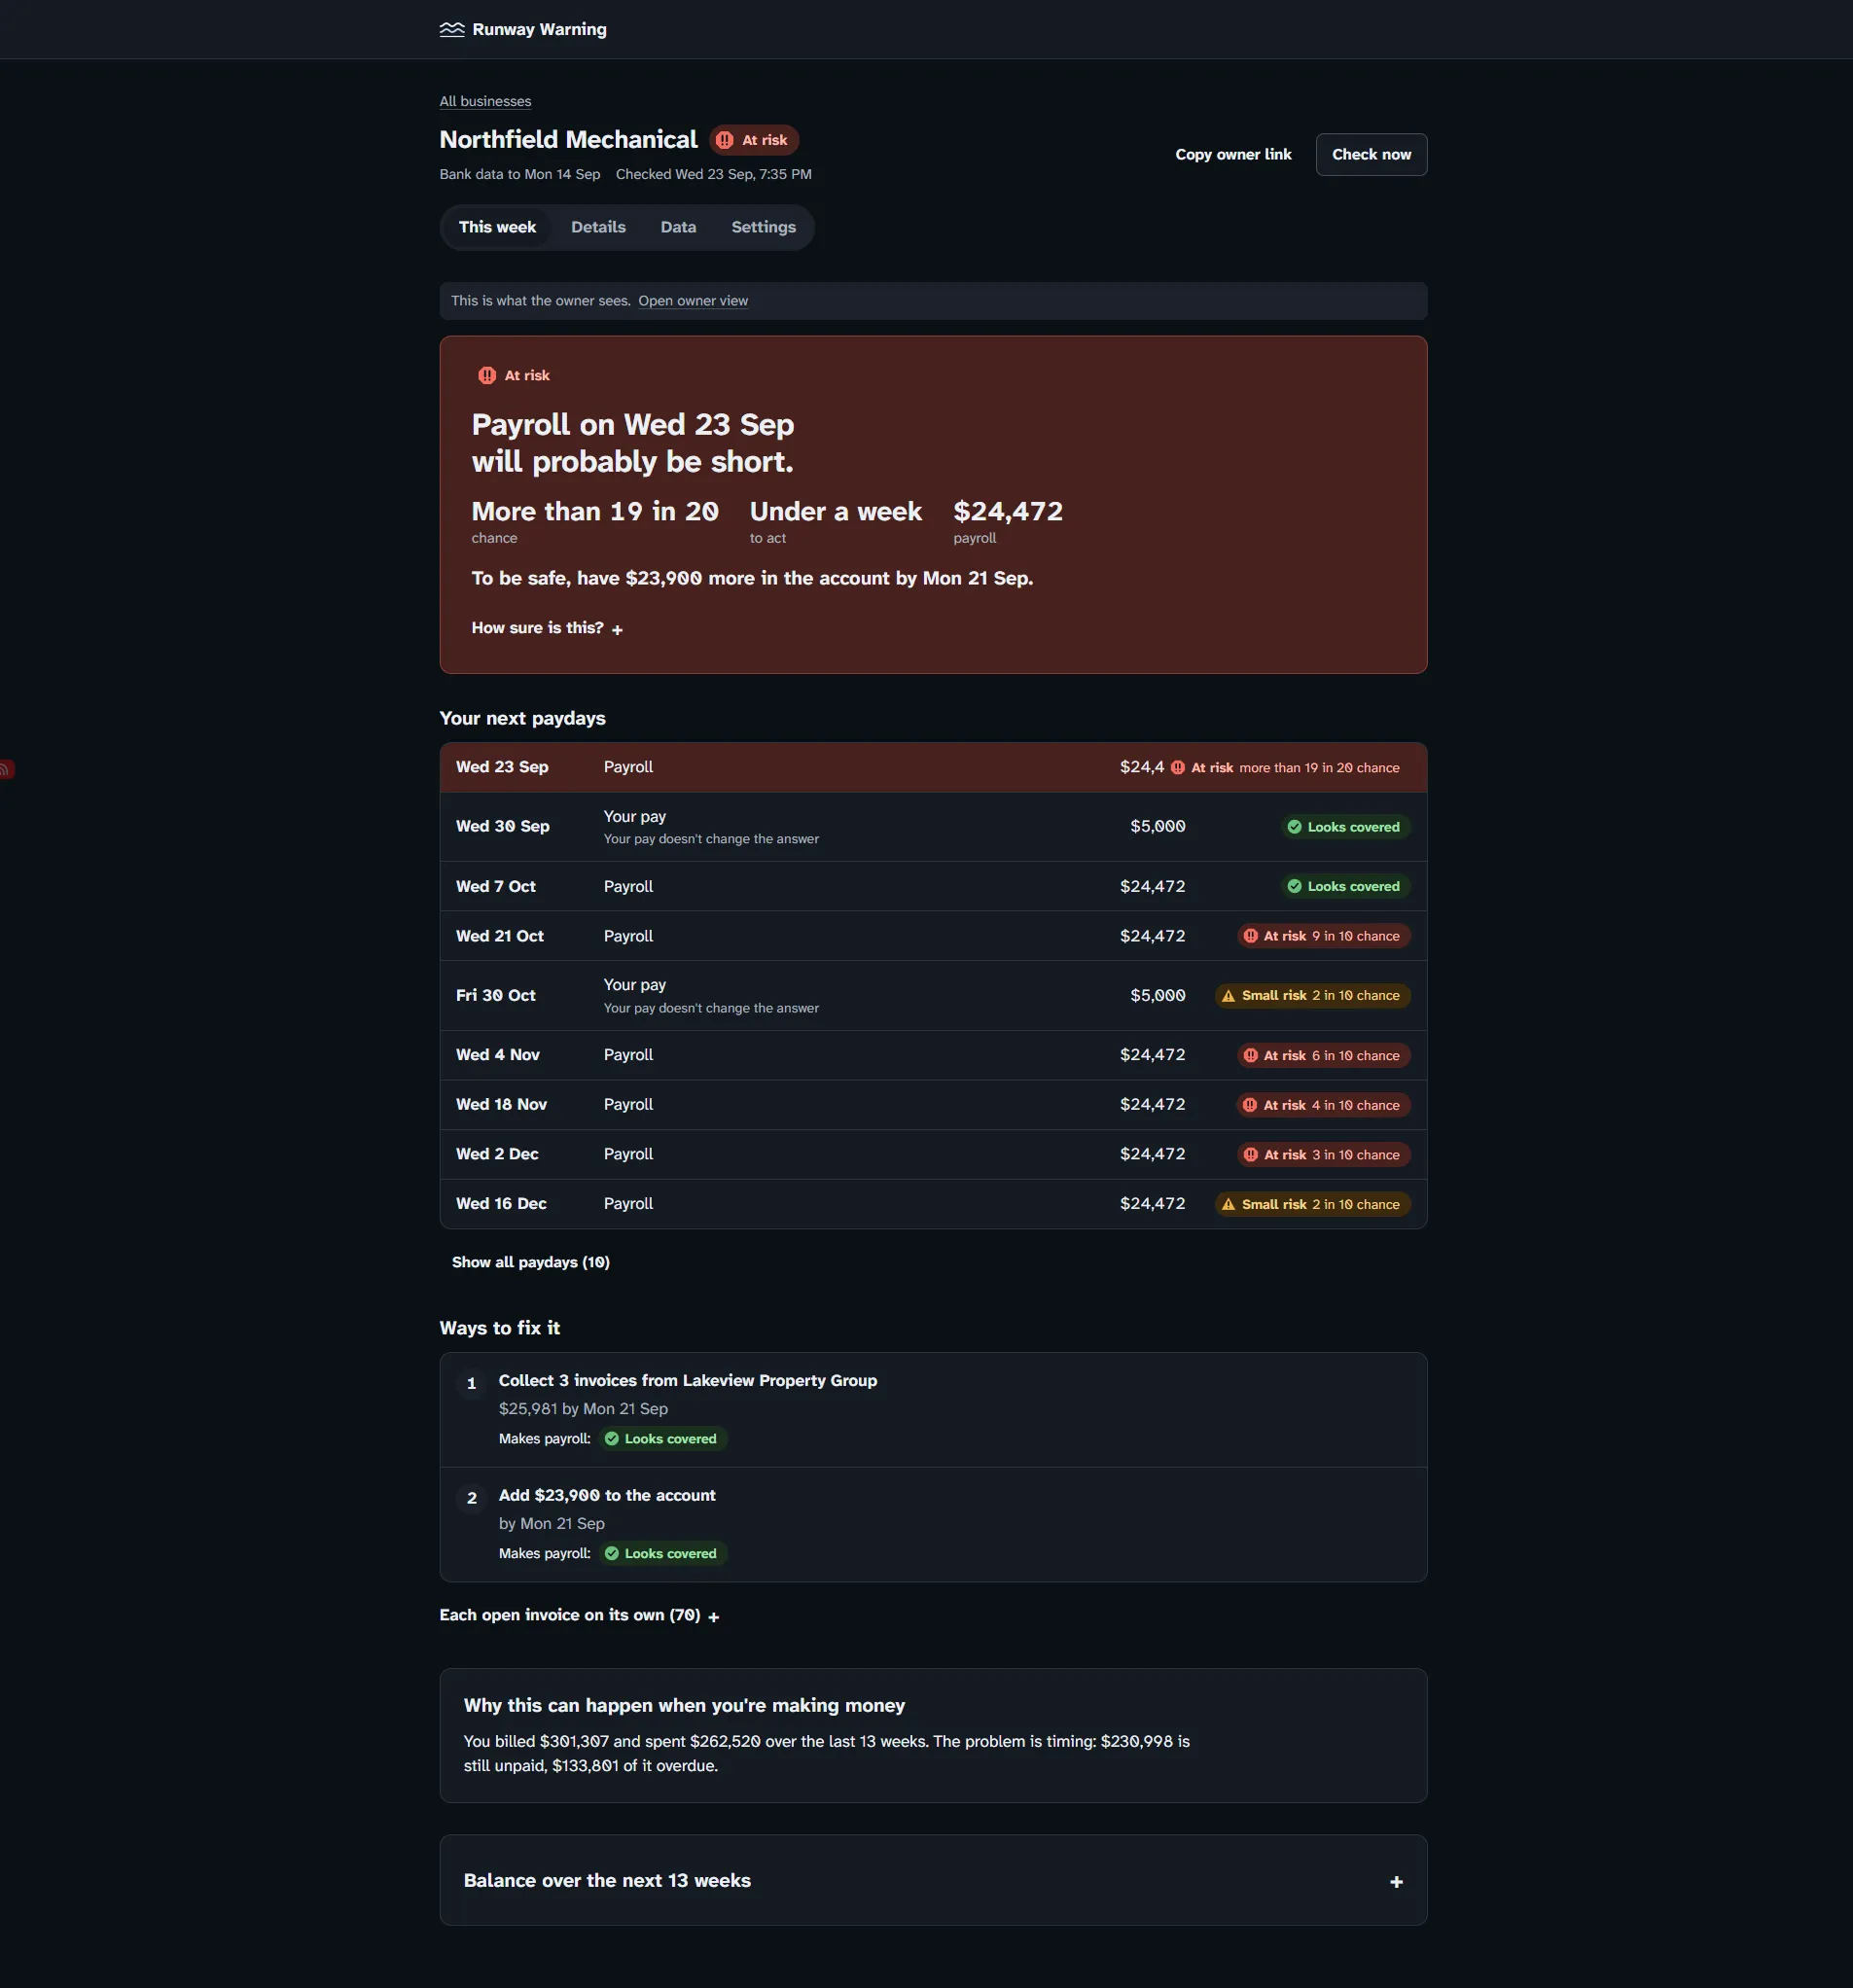Click the alert icon in the Wed 18 Nov row
This screenshot has height=1988, width=1853.
coord(1250,1105)
